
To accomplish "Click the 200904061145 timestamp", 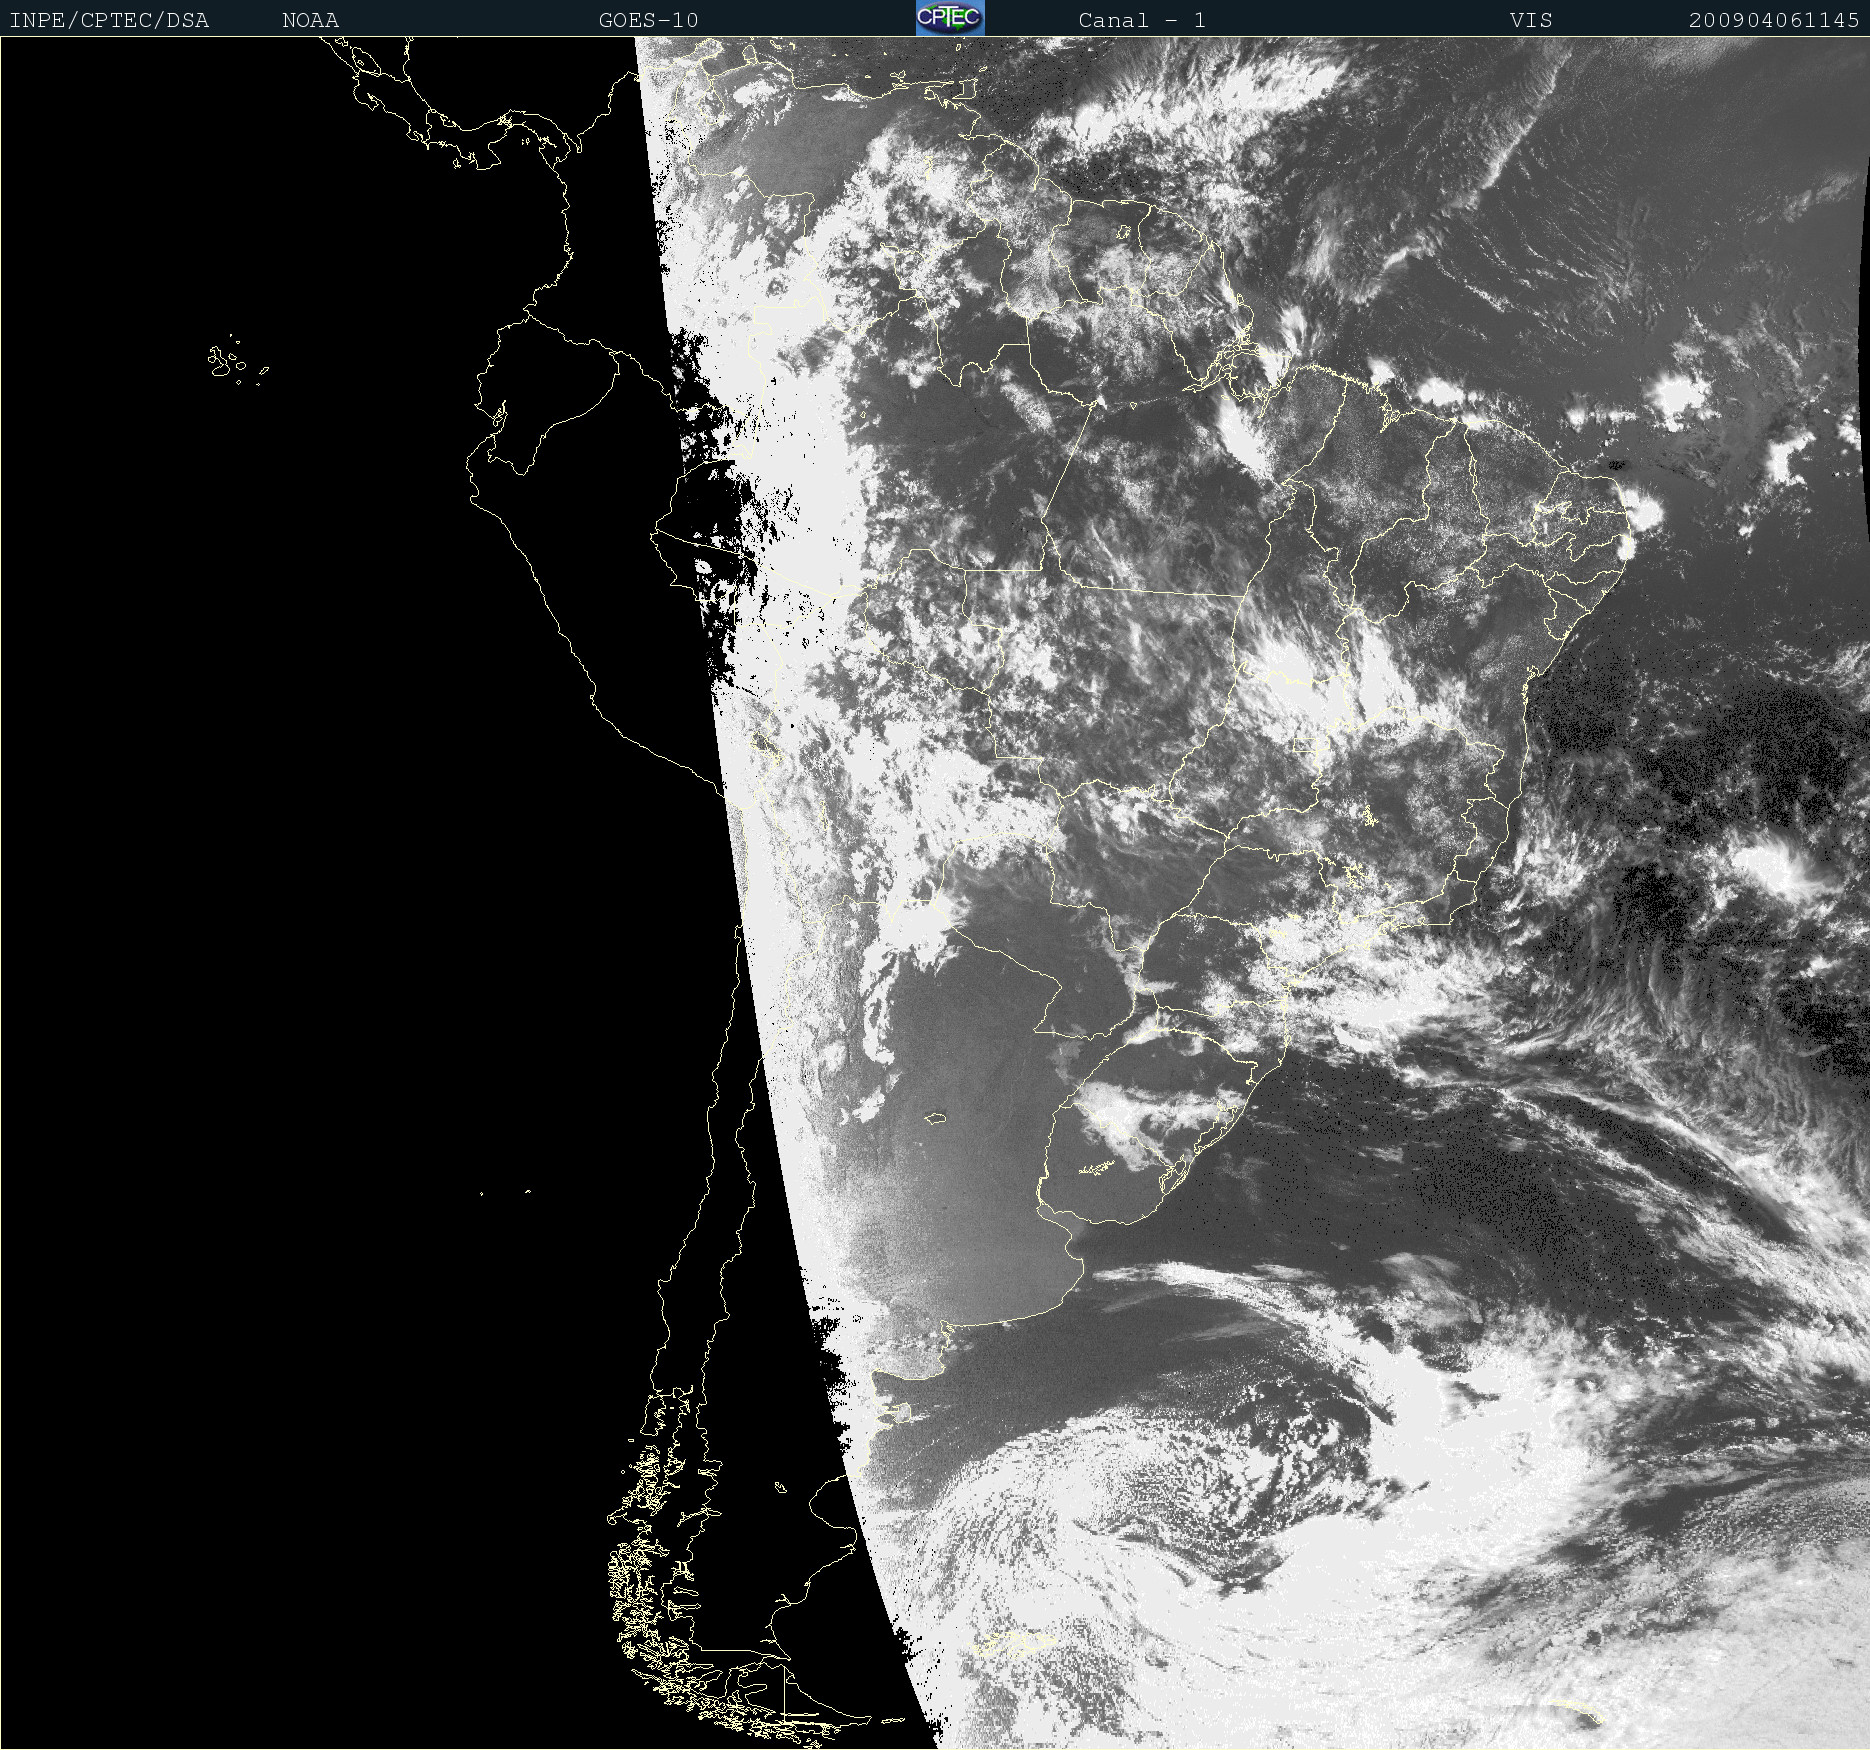I will tap(1774, 20).
